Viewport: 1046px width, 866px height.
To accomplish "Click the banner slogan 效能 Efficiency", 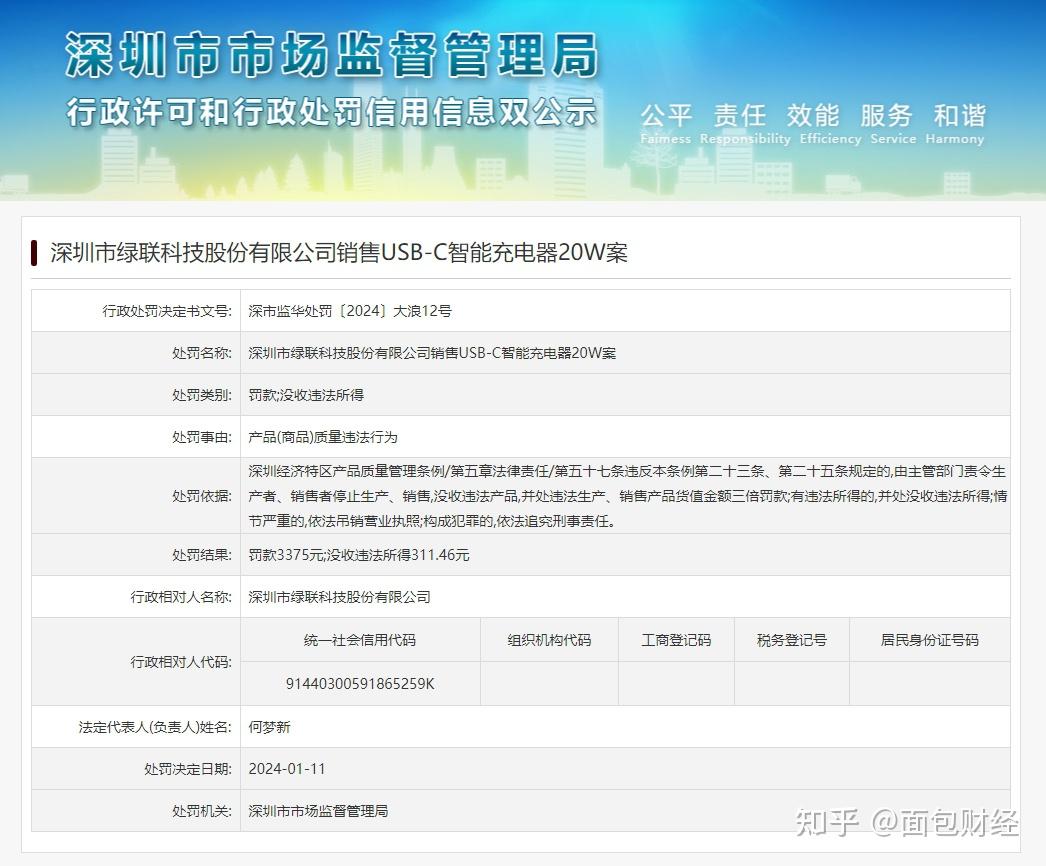I will tap(831, 124).
